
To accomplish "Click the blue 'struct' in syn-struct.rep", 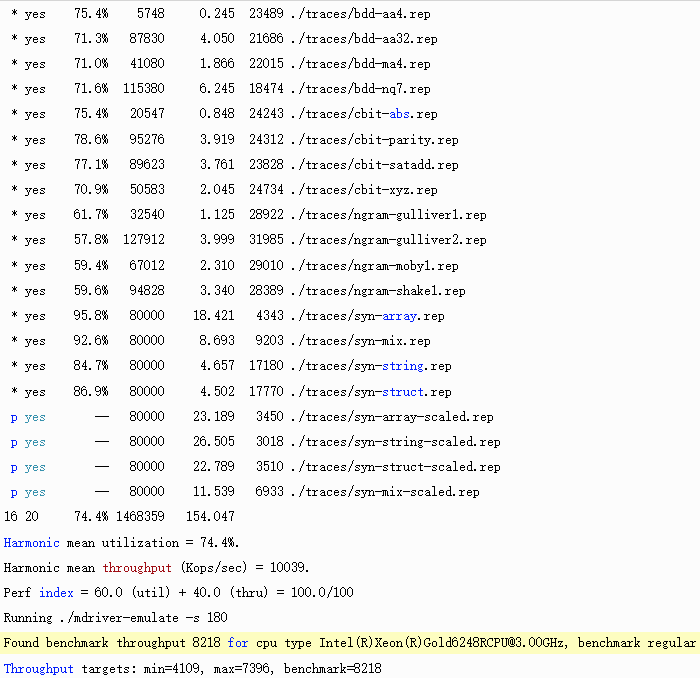I will (x=402, y=392).
